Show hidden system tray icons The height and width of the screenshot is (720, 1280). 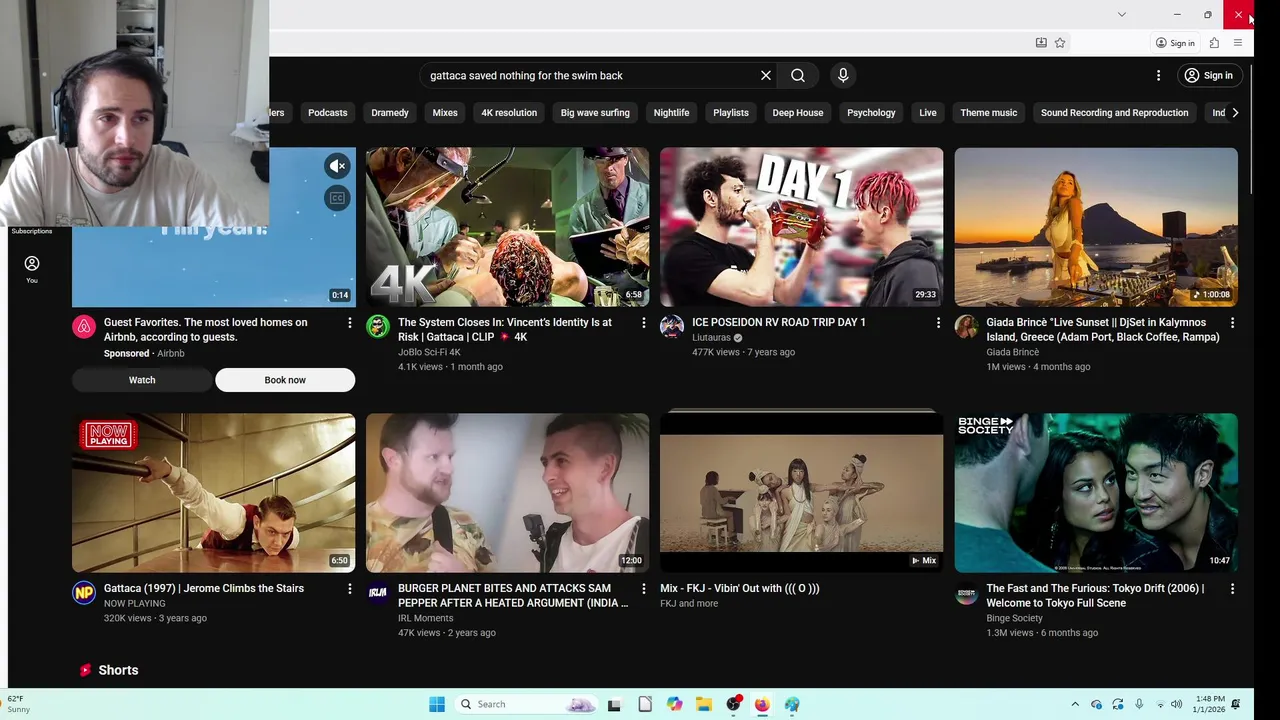[1075, 704]
